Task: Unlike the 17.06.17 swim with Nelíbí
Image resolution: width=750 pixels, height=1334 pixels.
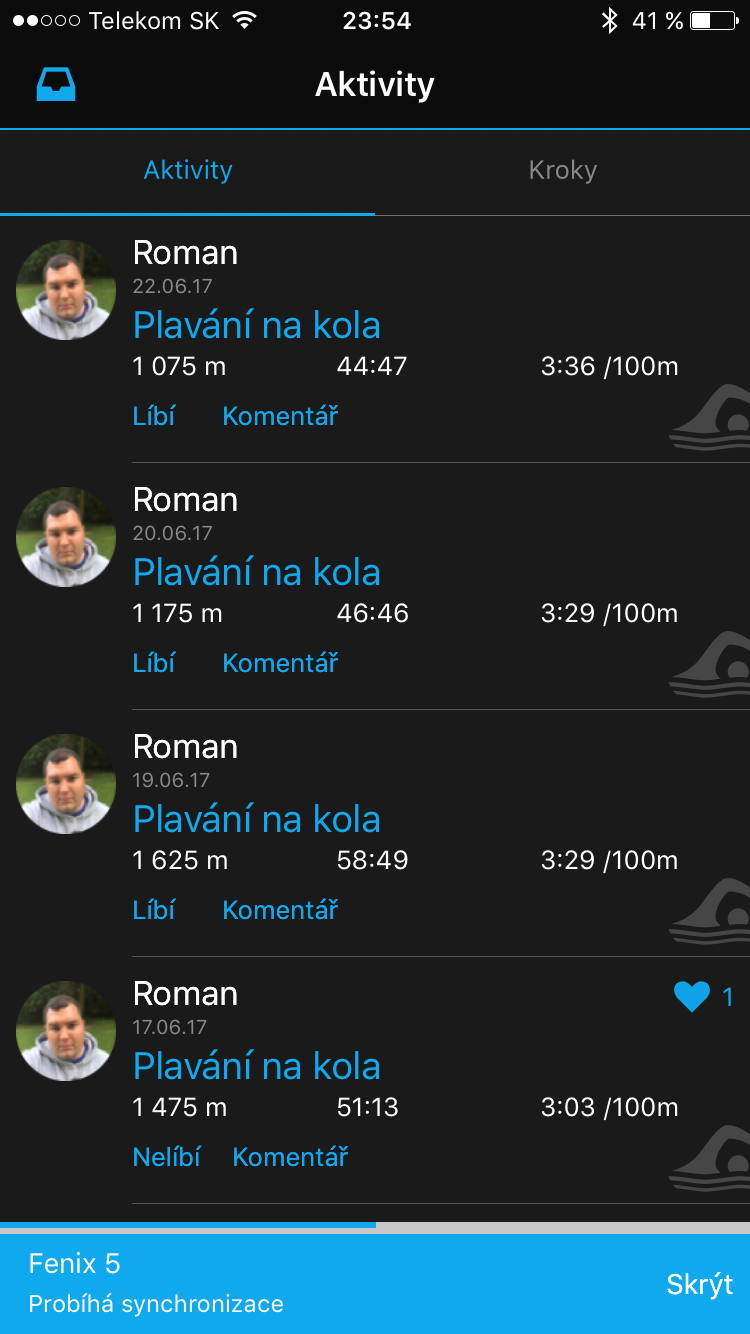Action: (x=166, y=1157)
